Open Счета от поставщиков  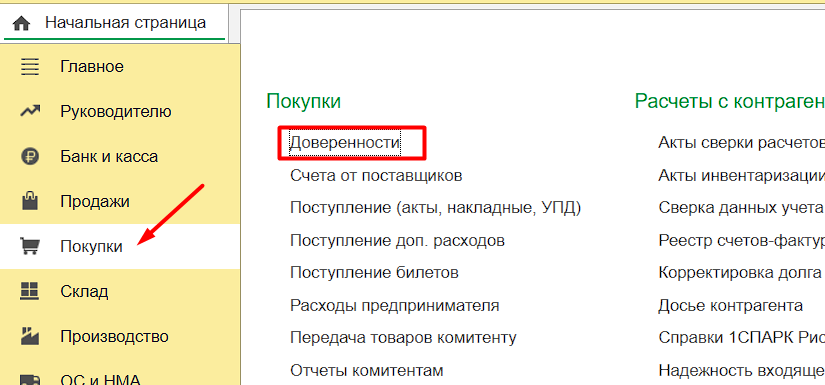tap(376, 175)
